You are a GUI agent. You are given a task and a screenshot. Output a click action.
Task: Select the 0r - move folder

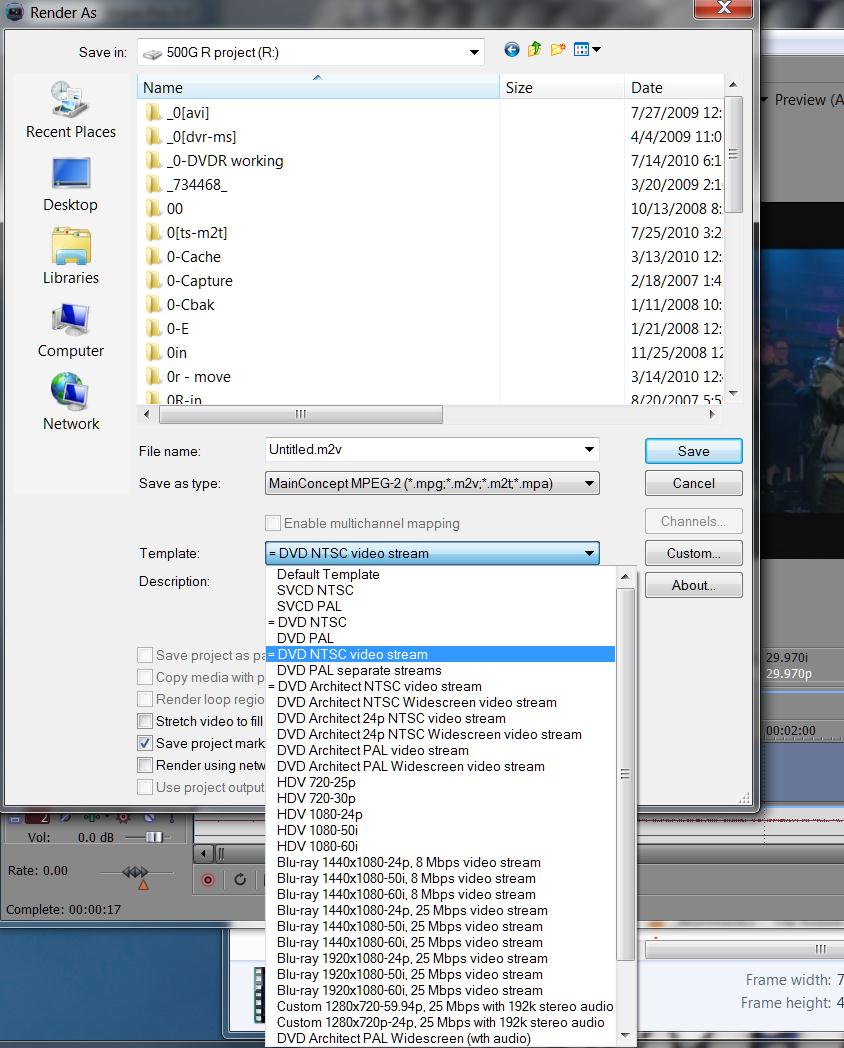(x=198, y=377)
